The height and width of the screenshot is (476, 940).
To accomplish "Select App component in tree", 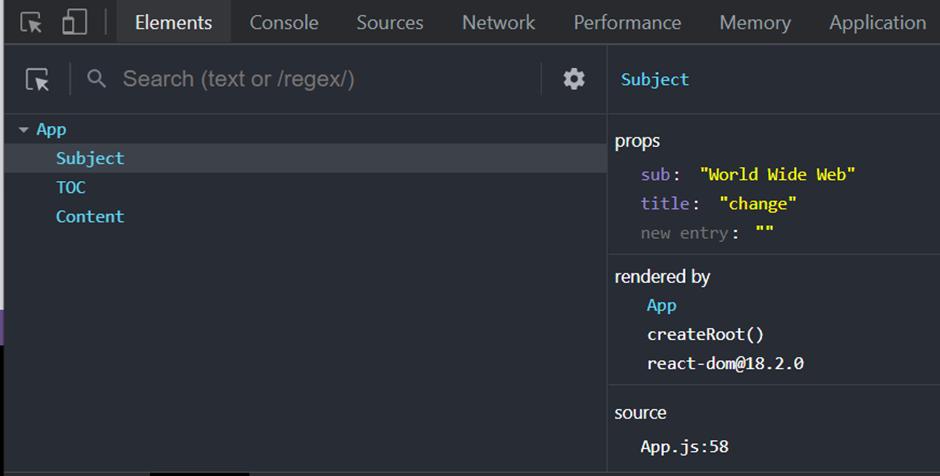I will [52, 129].
